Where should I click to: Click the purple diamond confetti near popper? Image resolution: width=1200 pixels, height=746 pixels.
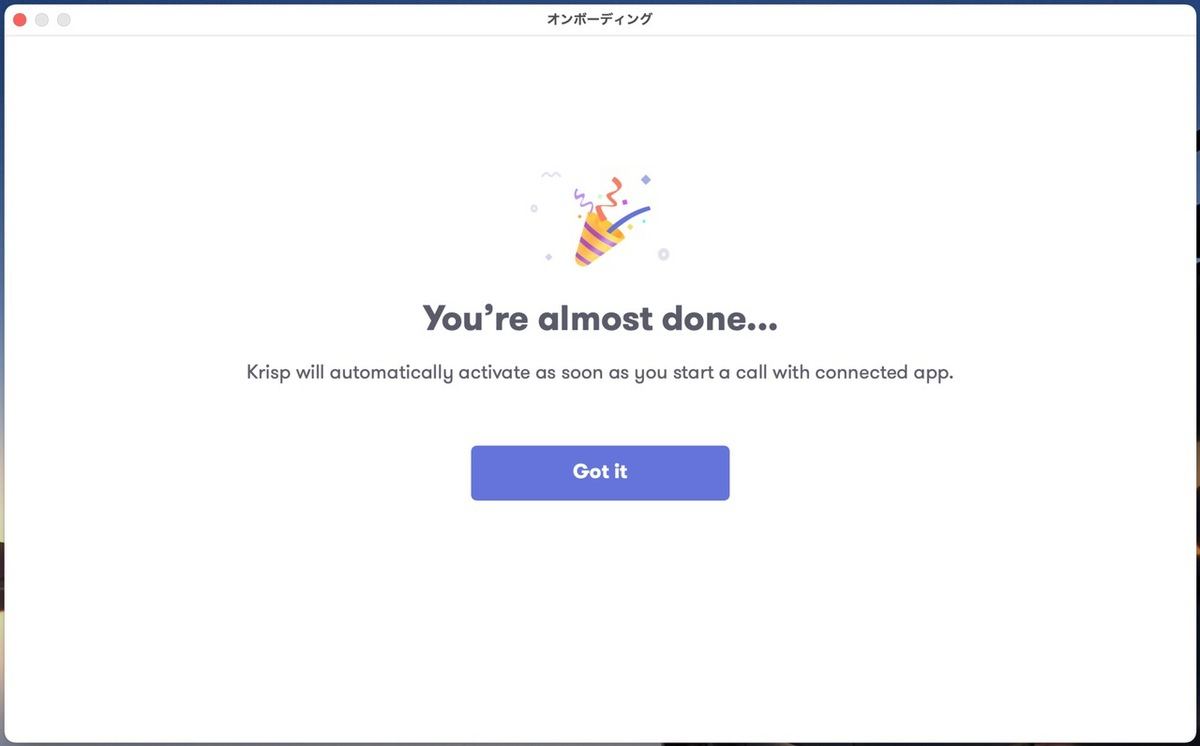(646, 180)
